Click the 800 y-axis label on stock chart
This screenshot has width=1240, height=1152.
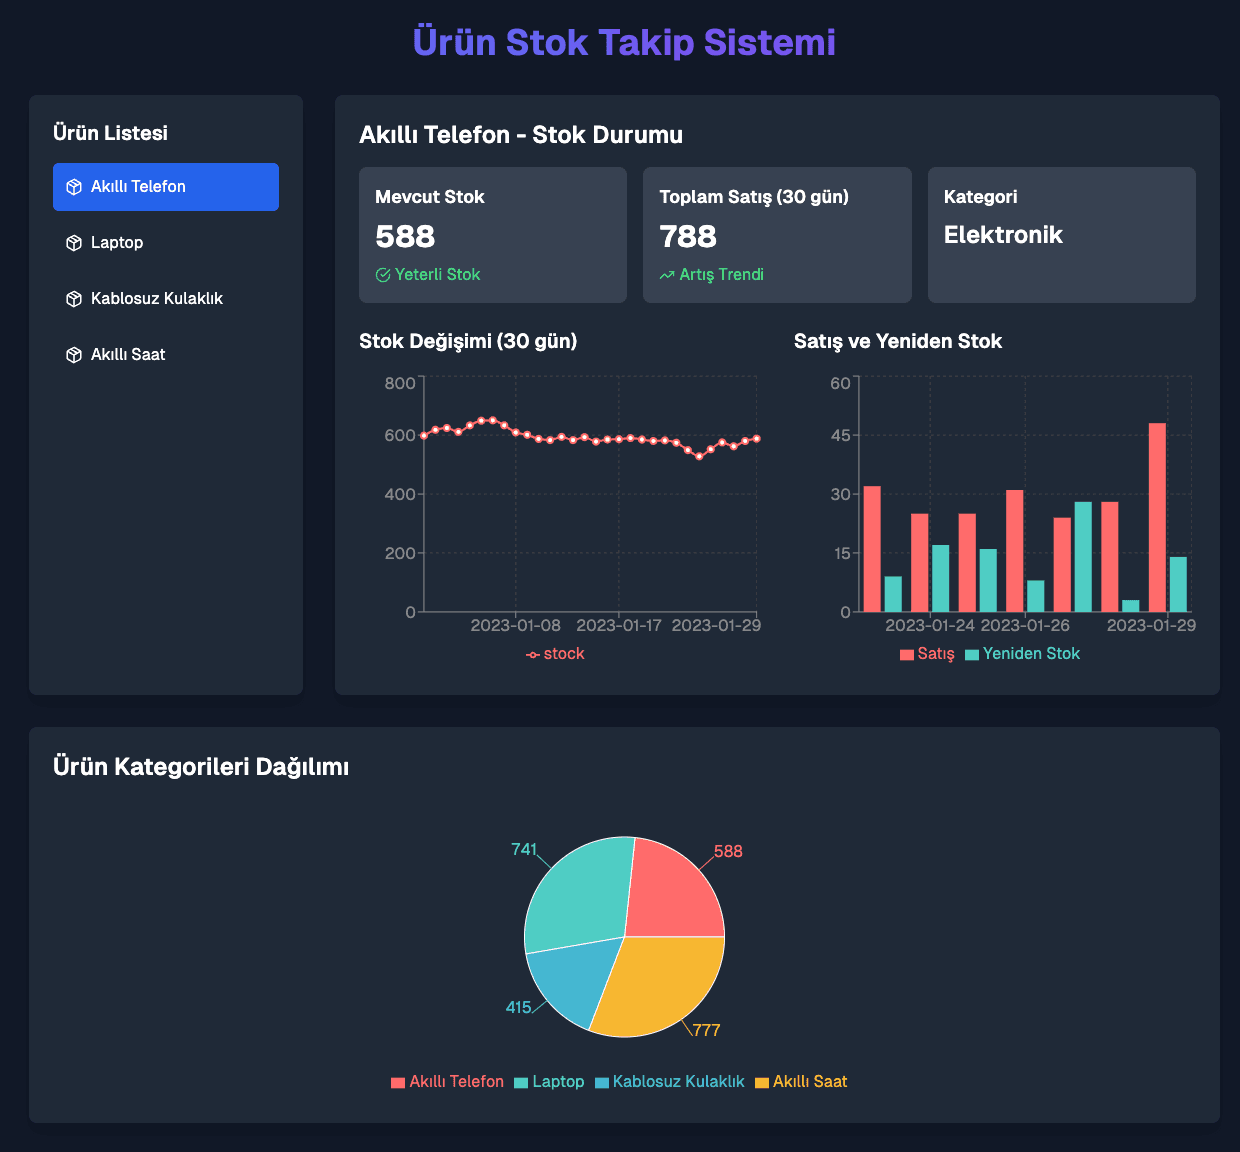[x=400, y=384]
